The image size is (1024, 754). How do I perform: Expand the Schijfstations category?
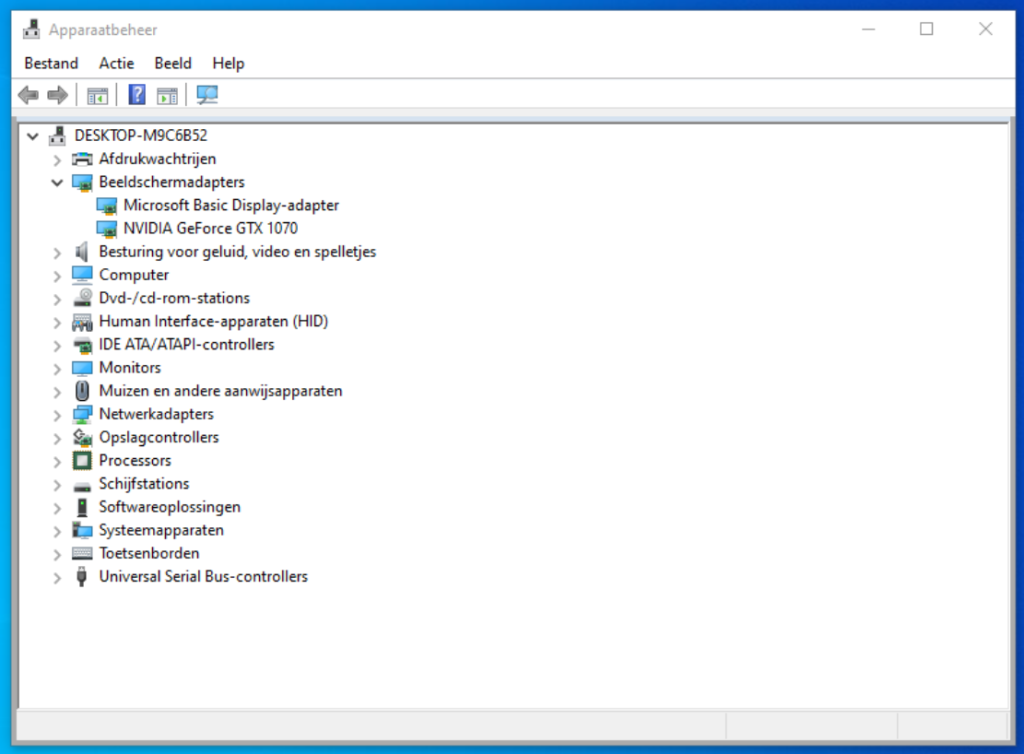click(x=57, y=484)
